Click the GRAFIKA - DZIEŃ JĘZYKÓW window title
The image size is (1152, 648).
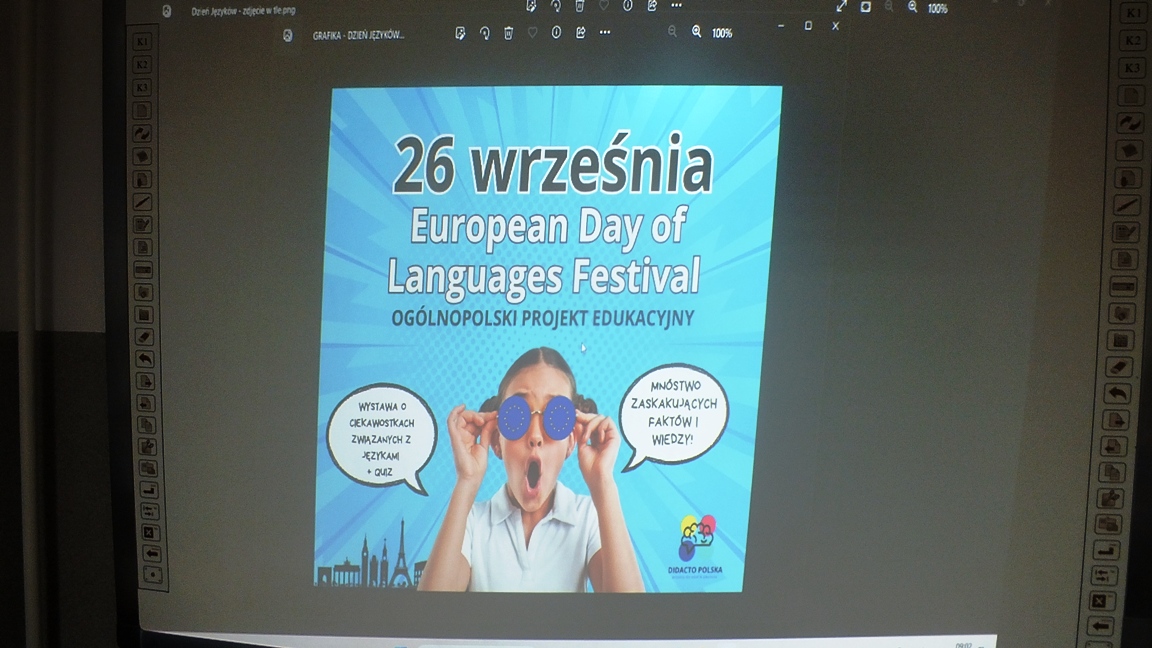(x=358, y=35)
